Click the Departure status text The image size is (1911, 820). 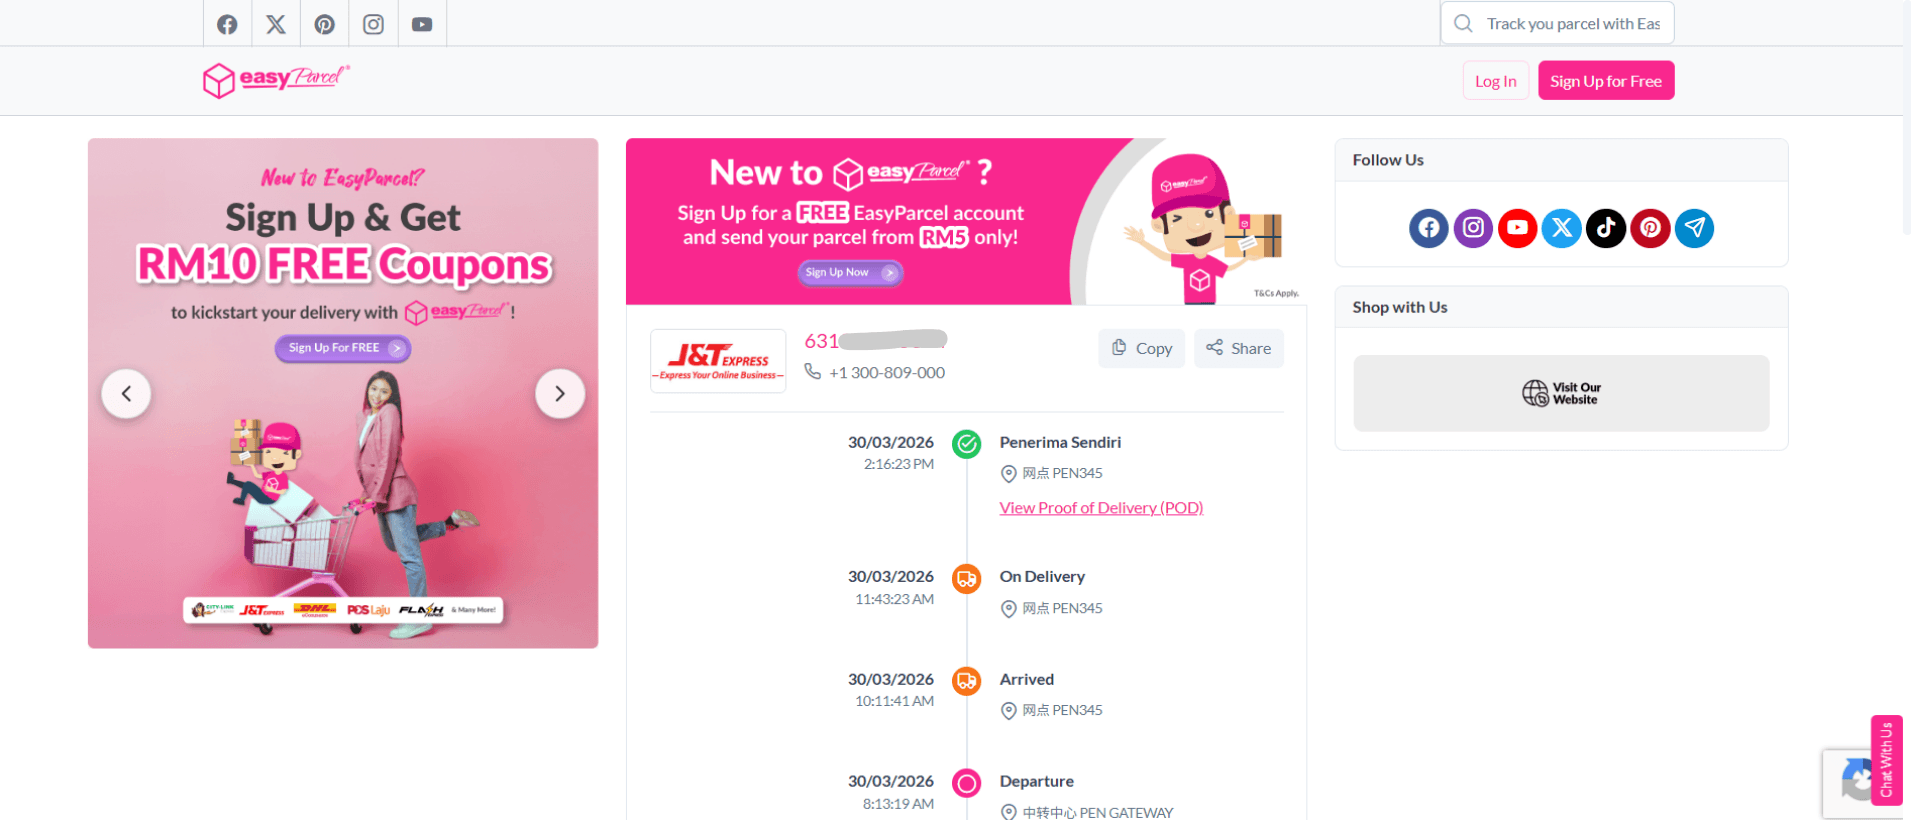point(1037,781)
